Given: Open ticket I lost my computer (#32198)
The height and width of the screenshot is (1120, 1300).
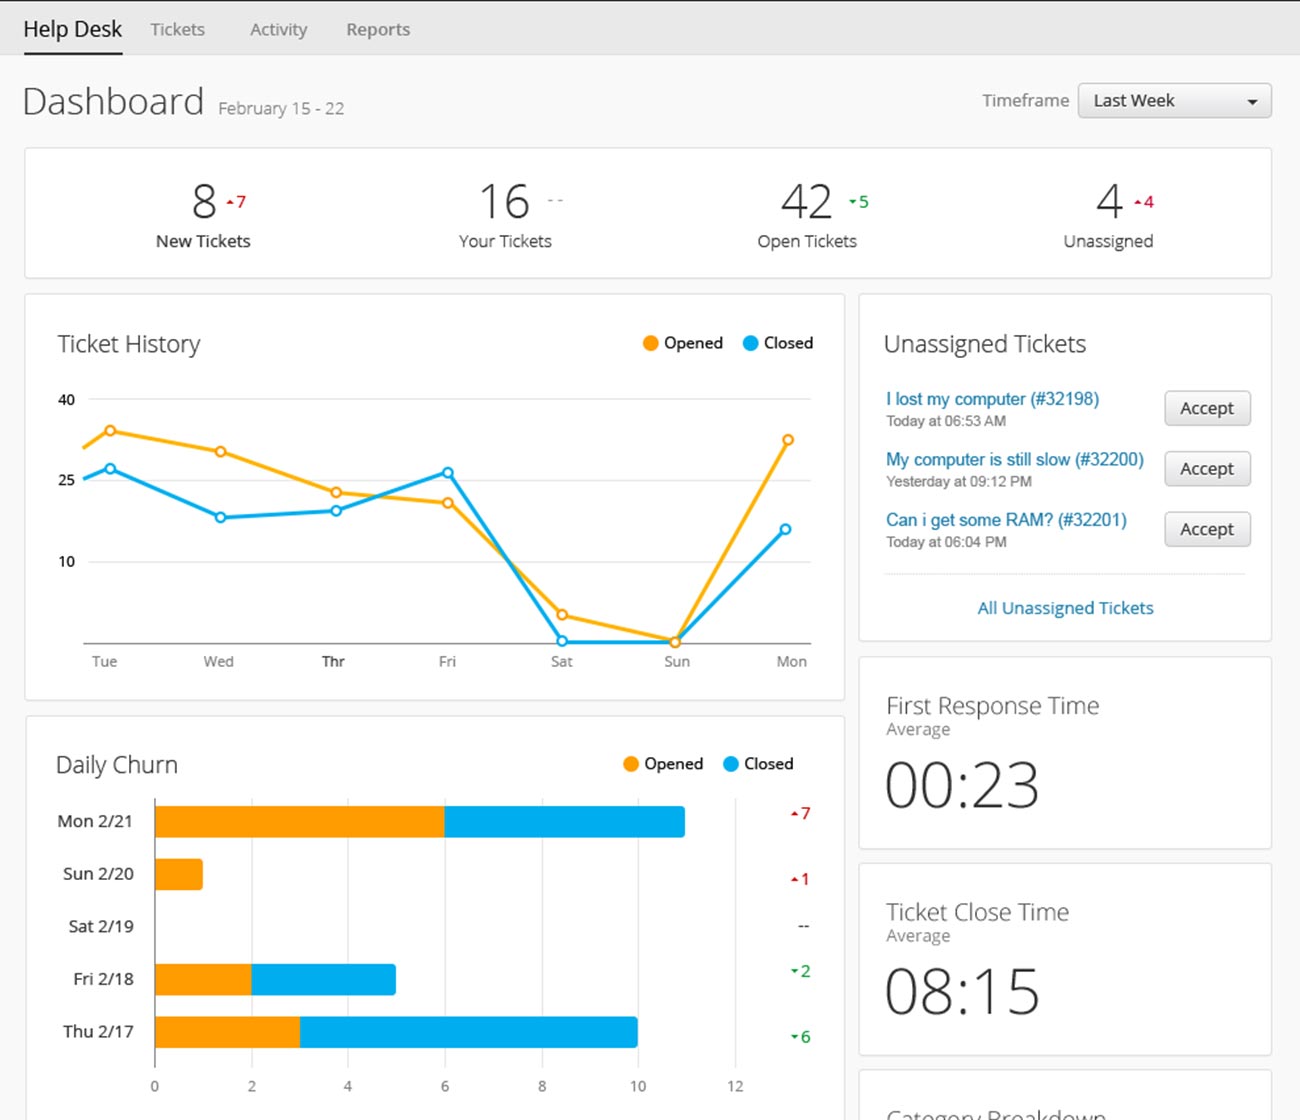Looking at the screenshot, I should (992, 399).
